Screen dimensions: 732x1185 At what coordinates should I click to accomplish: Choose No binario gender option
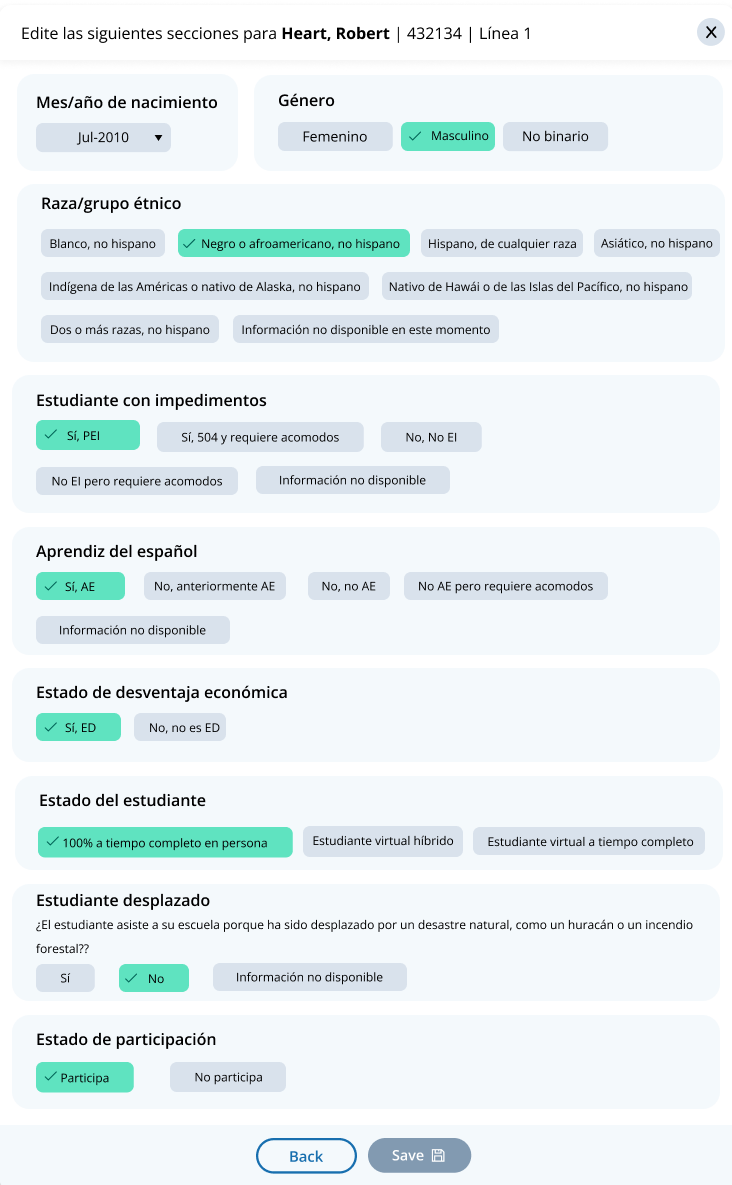[555, 136]
